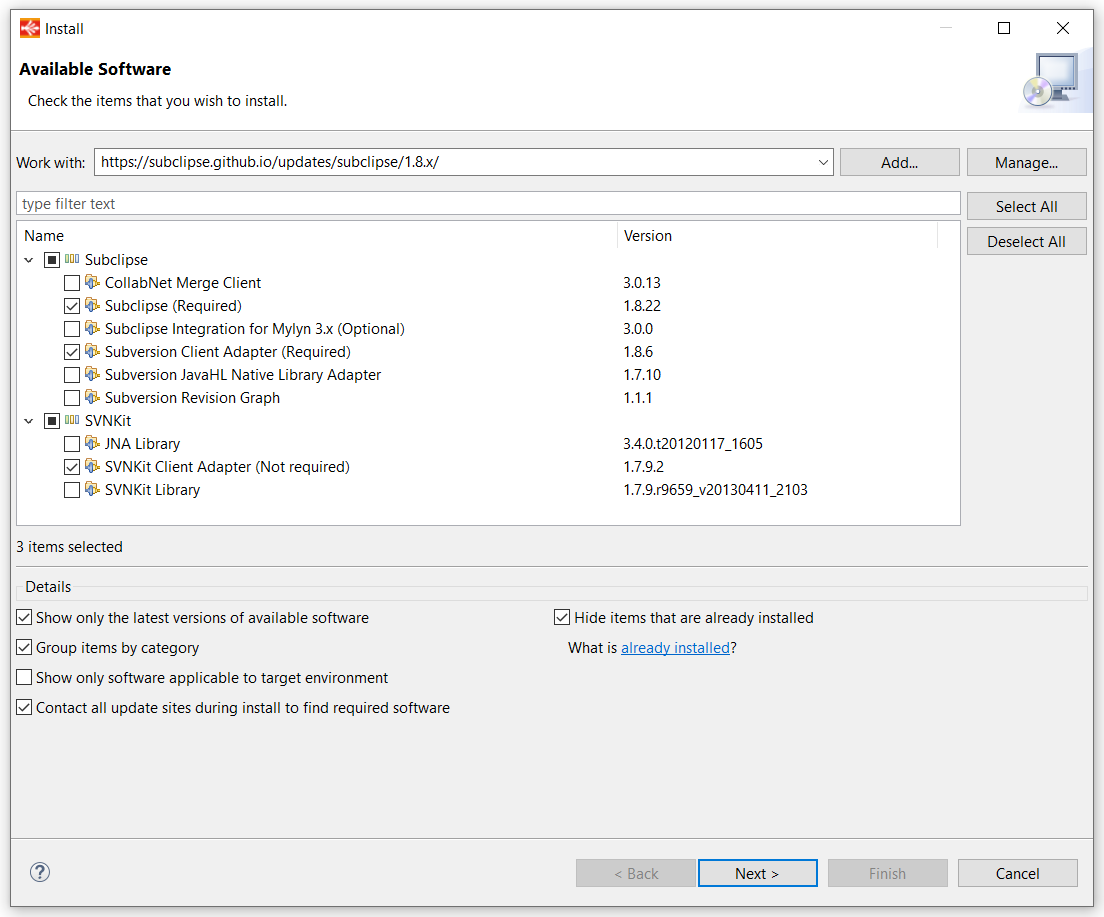Collapse the SVNKit category

tap(29, 421)
